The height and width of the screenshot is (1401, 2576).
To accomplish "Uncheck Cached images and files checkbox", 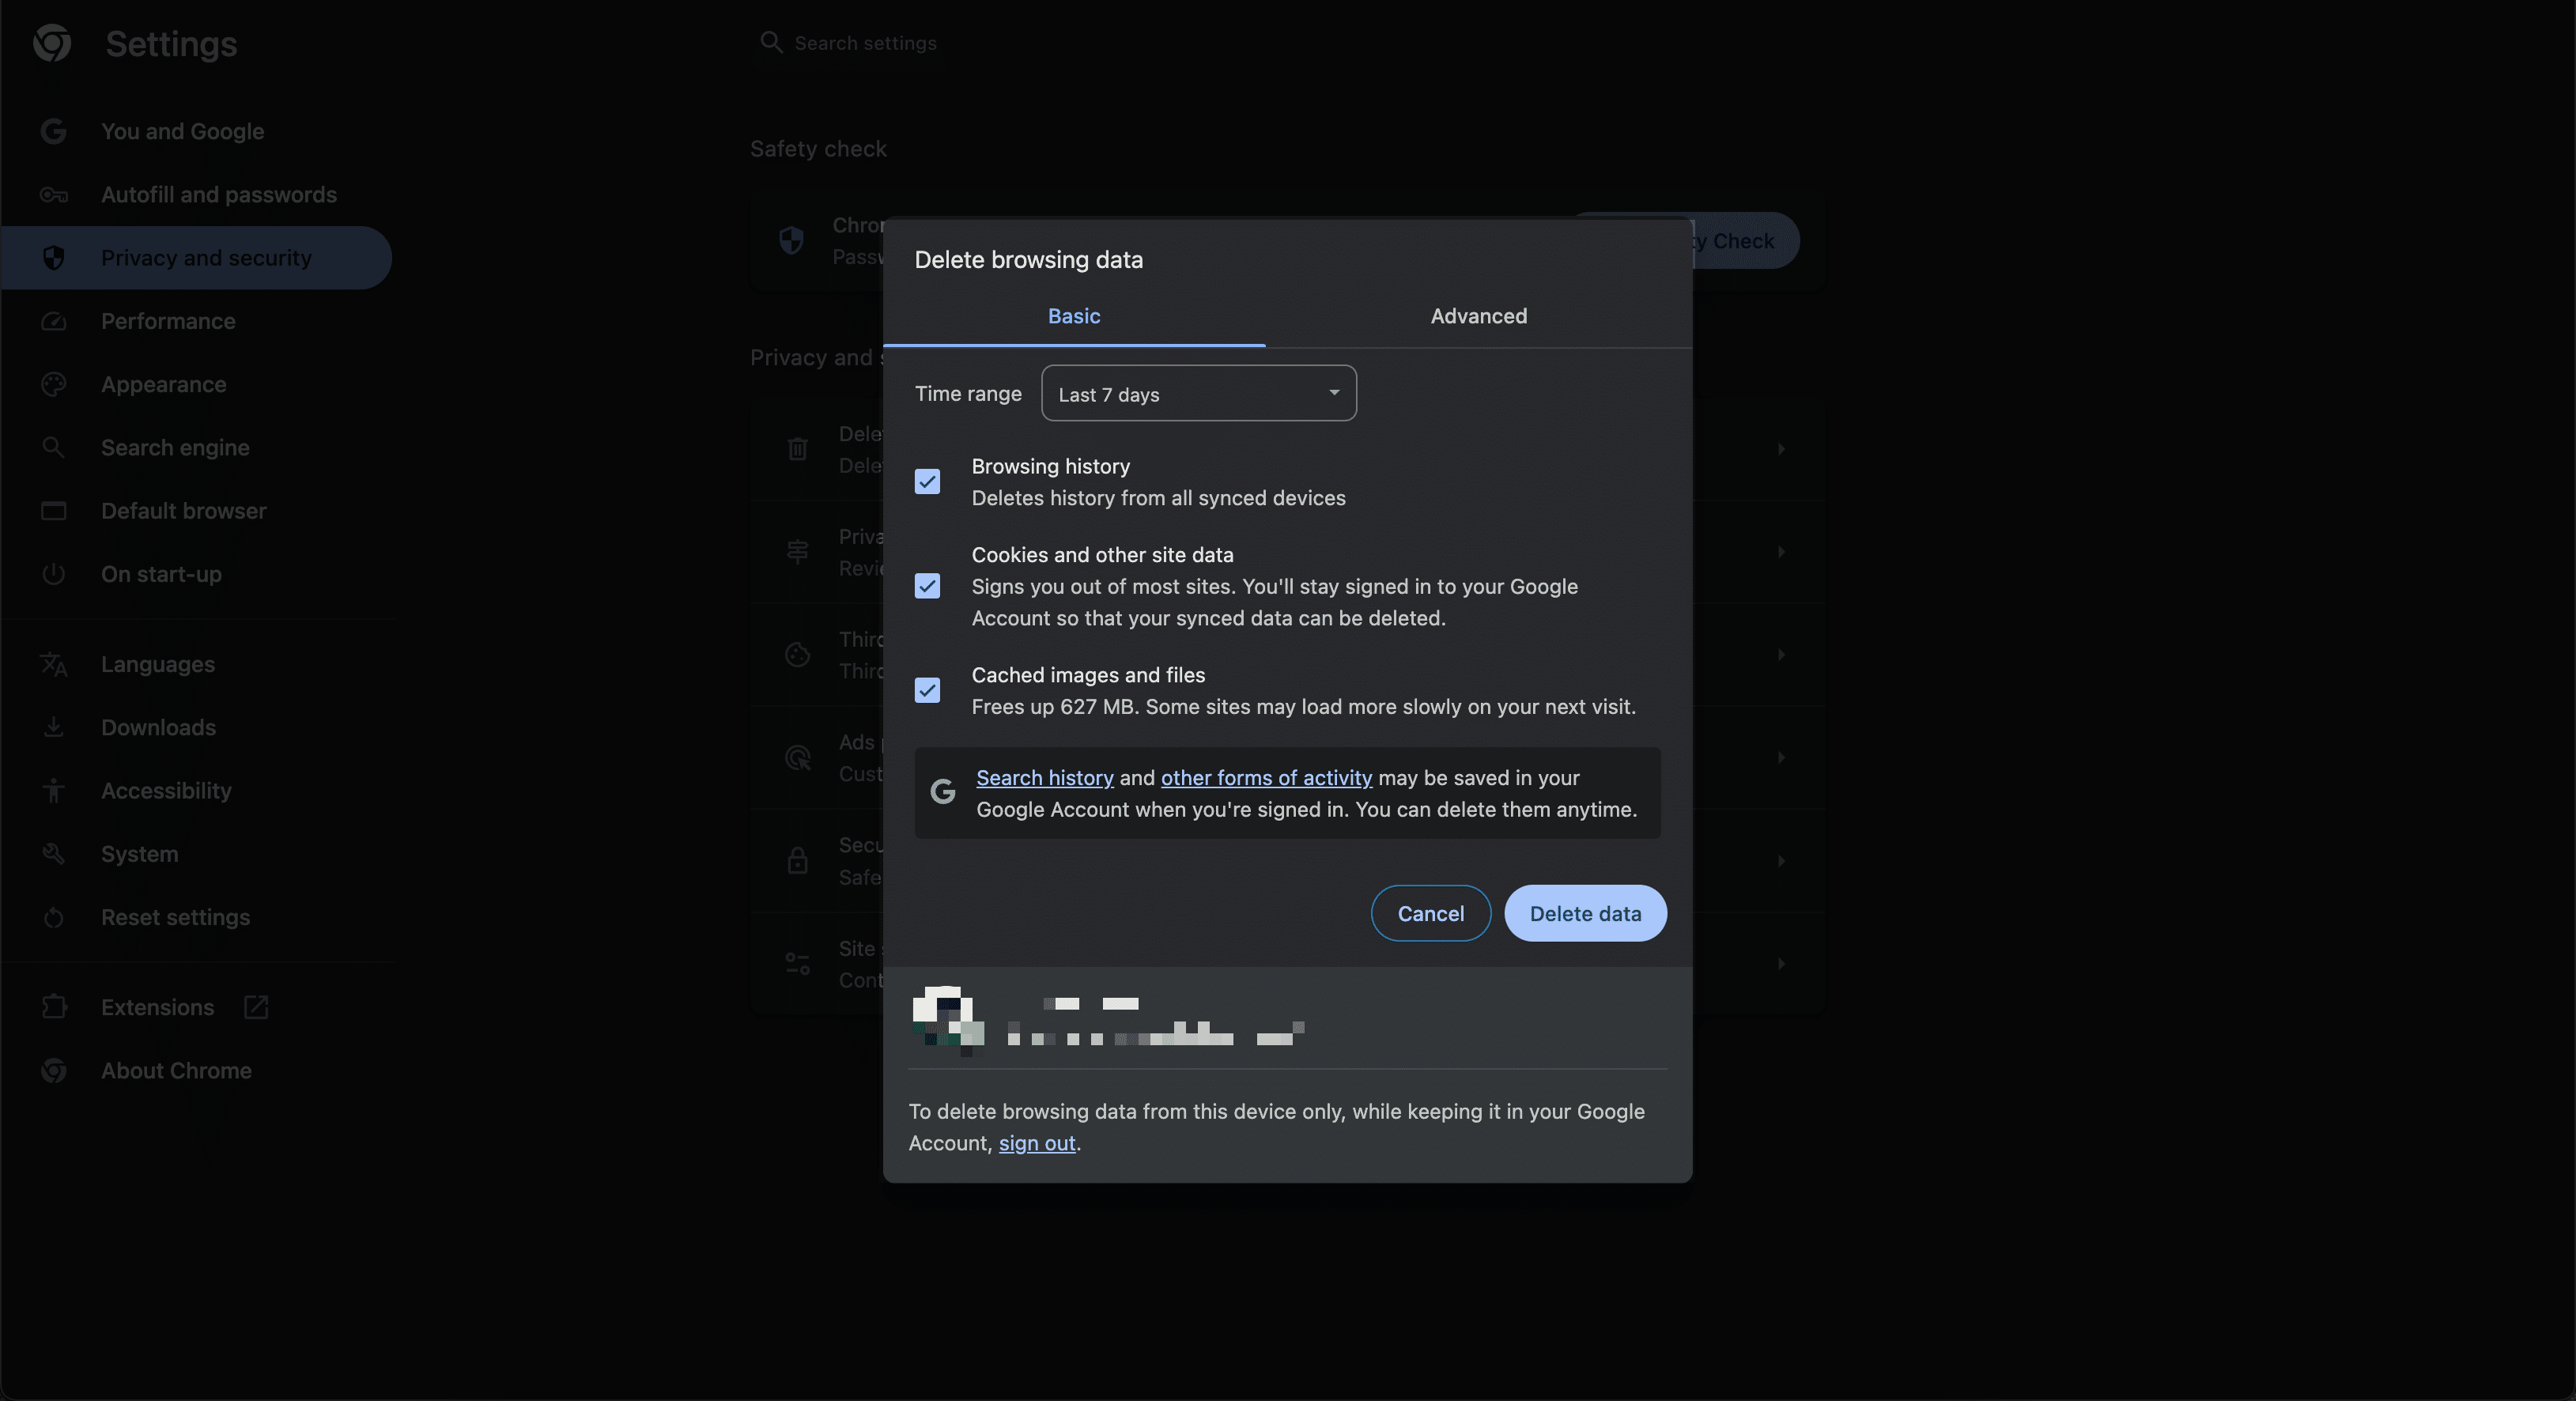I will [927, 690].
